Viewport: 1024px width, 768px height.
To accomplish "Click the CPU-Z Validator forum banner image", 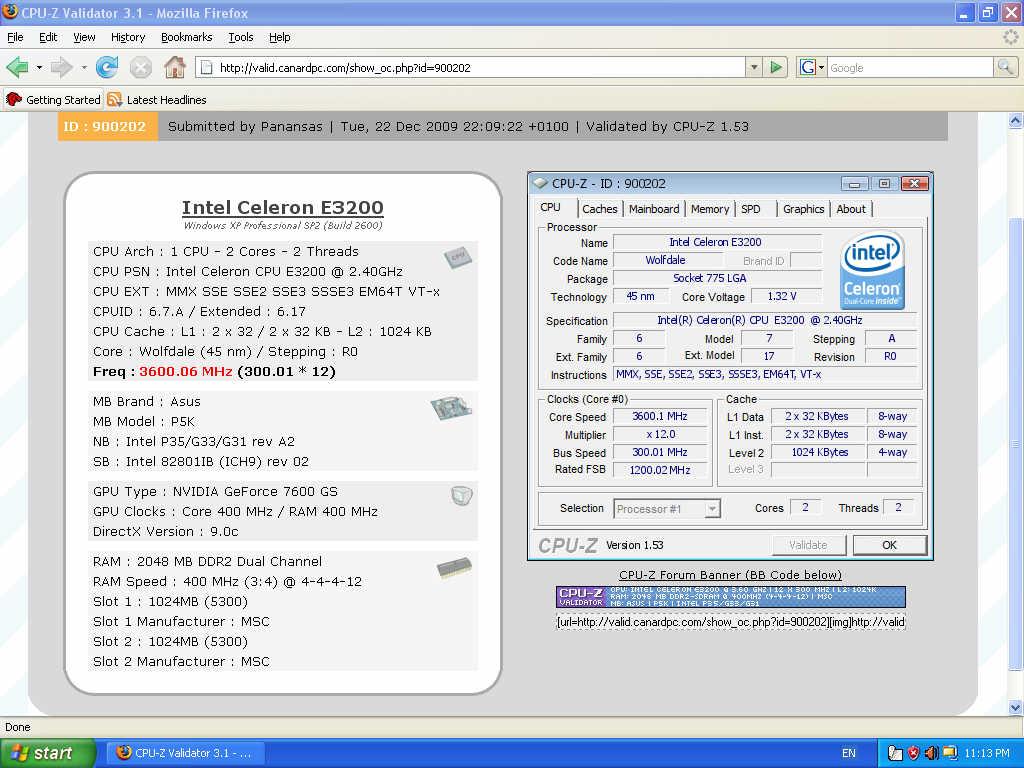I will tap(731, 597).
